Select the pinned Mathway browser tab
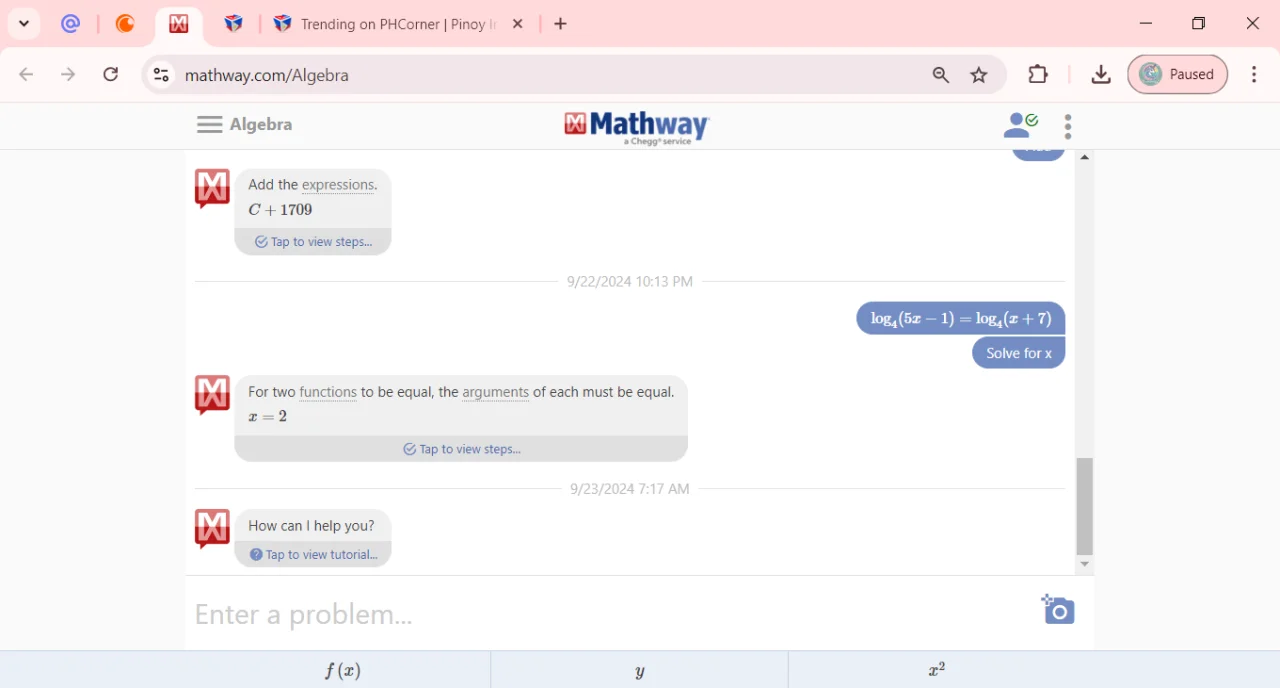Image resolution: width=1280 pixels, height=688 pixels. 179,24
